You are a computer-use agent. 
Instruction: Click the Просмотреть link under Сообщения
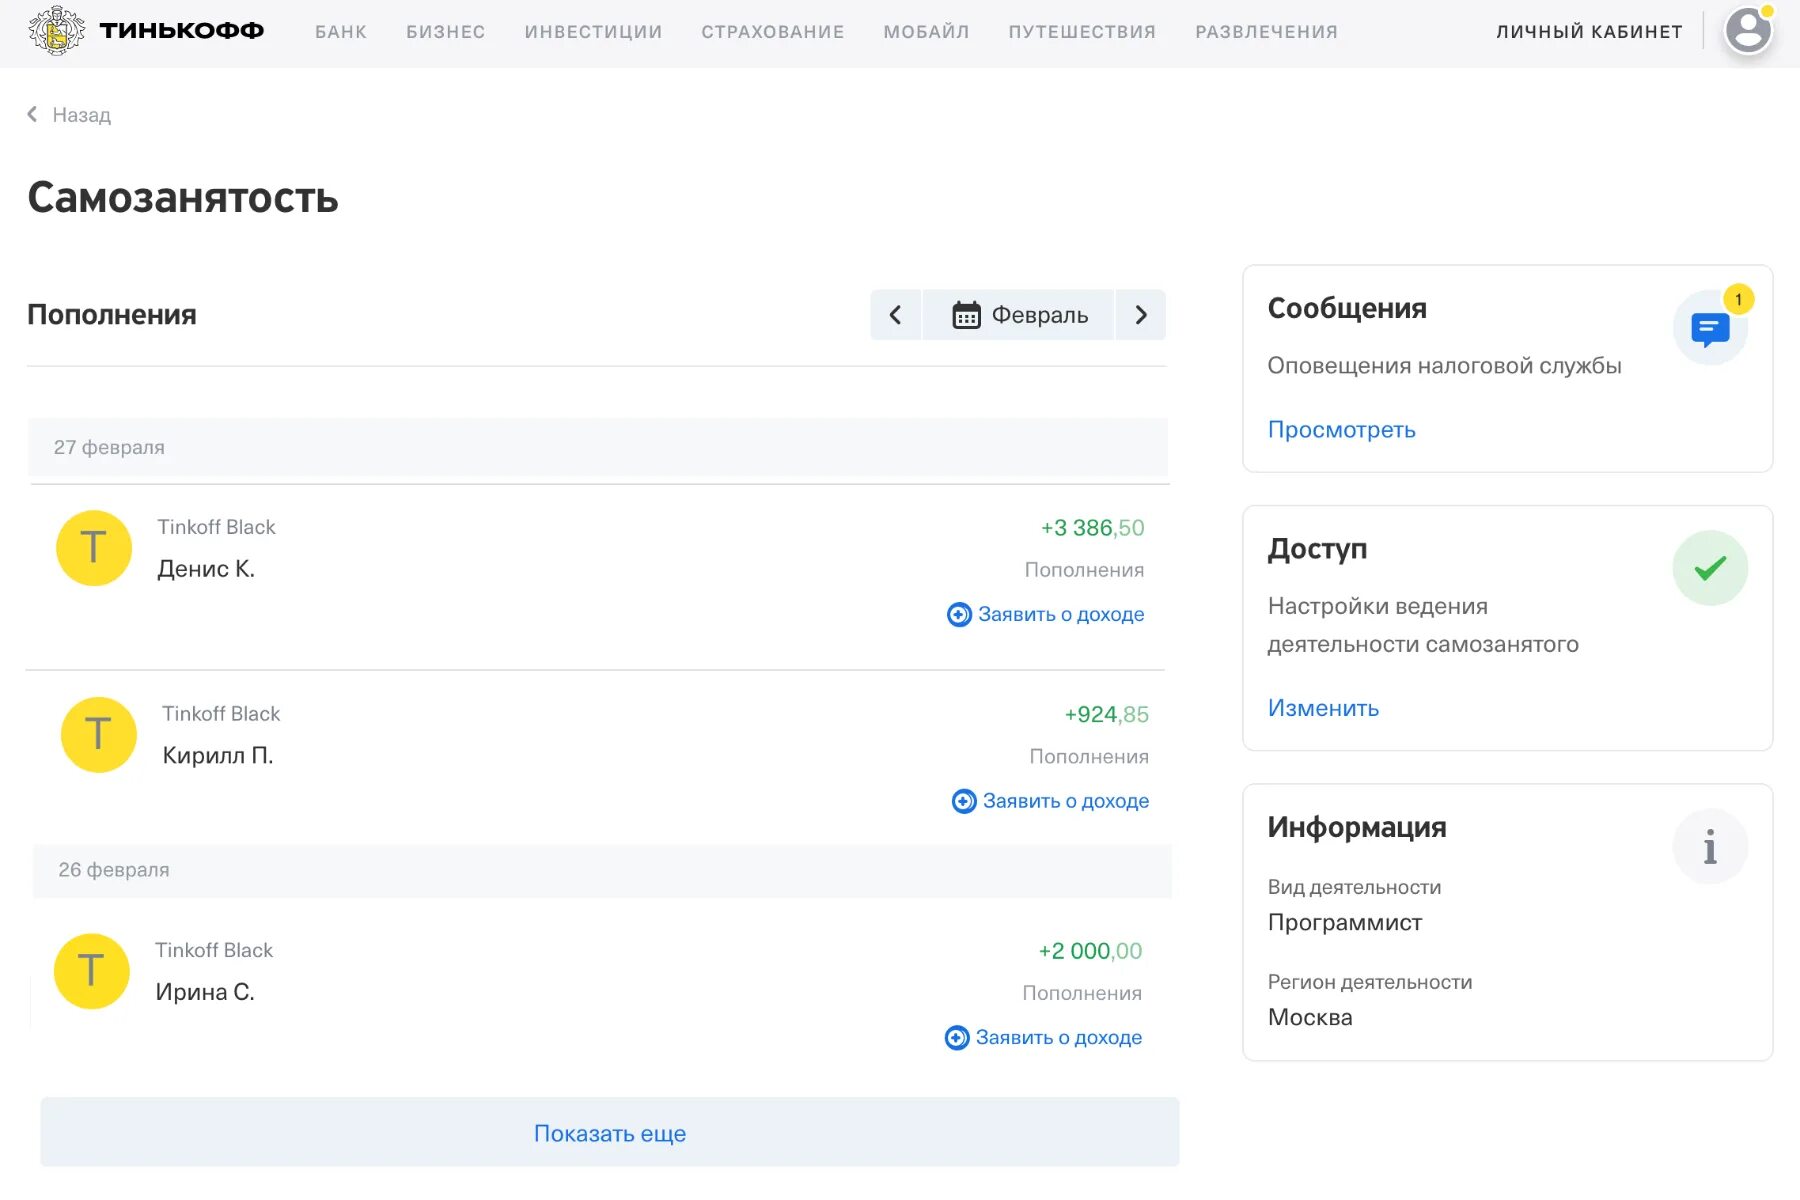point(1341,430)
